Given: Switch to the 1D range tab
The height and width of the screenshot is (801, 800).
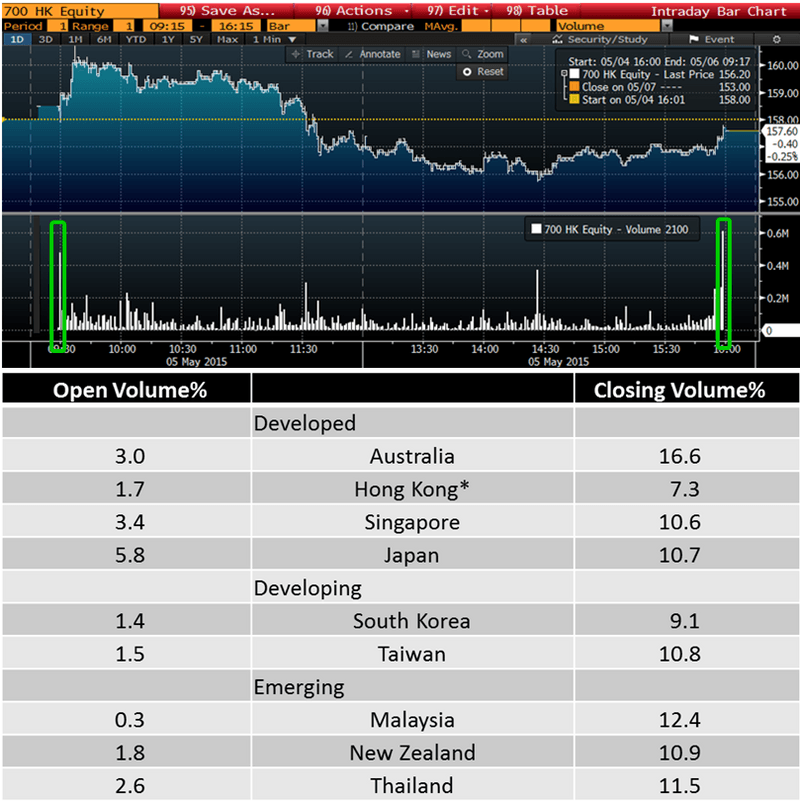Looking at the screenshot, I should pyautogui.click(x=16, y=39).
